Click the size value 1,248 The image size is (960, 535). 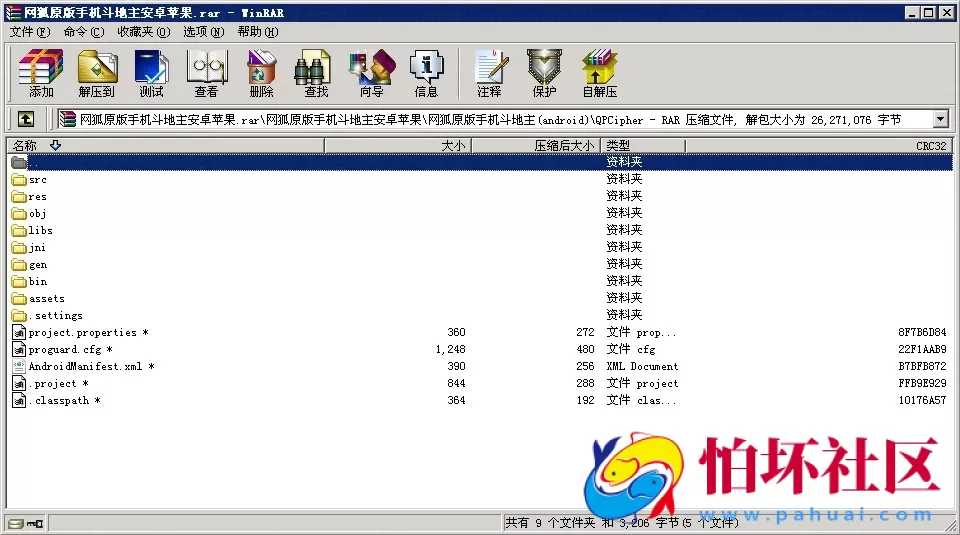tap(451, 350)
